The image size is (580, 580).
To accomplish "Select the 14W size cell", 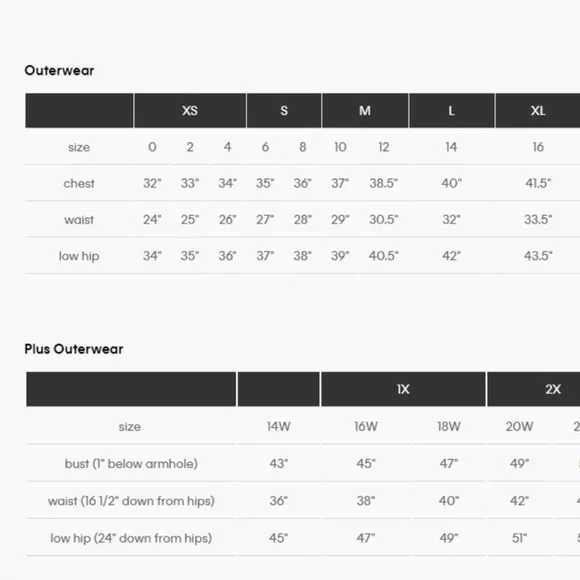I will 279,426.
